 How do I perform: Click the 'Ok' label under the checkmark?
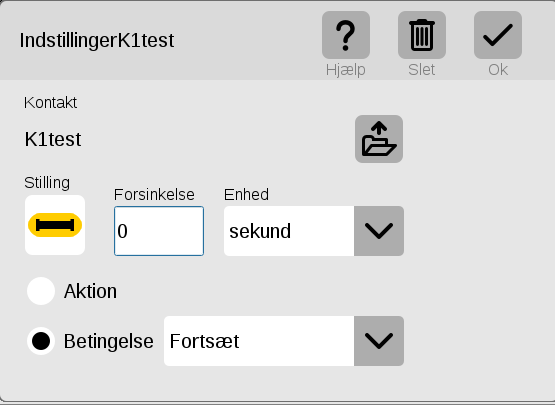(x=498, y=70)
